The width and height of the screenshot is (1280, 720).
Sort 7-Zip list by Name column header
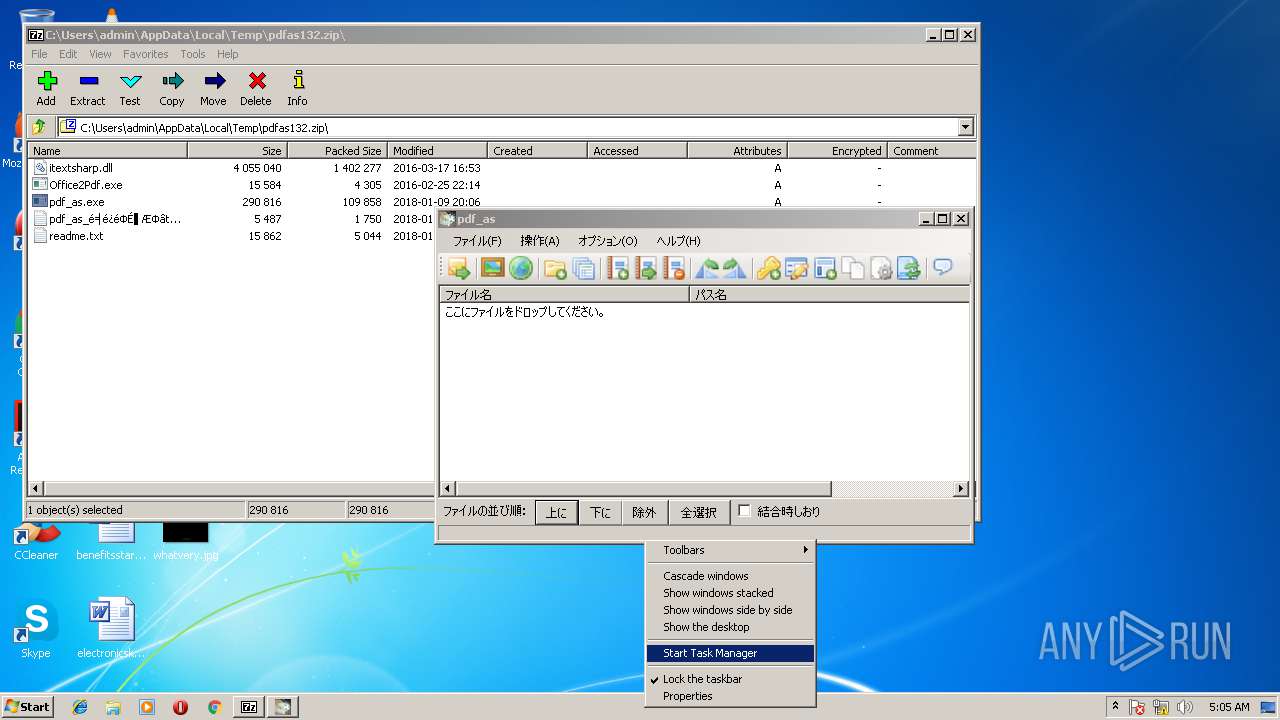(x=108, y=151)
